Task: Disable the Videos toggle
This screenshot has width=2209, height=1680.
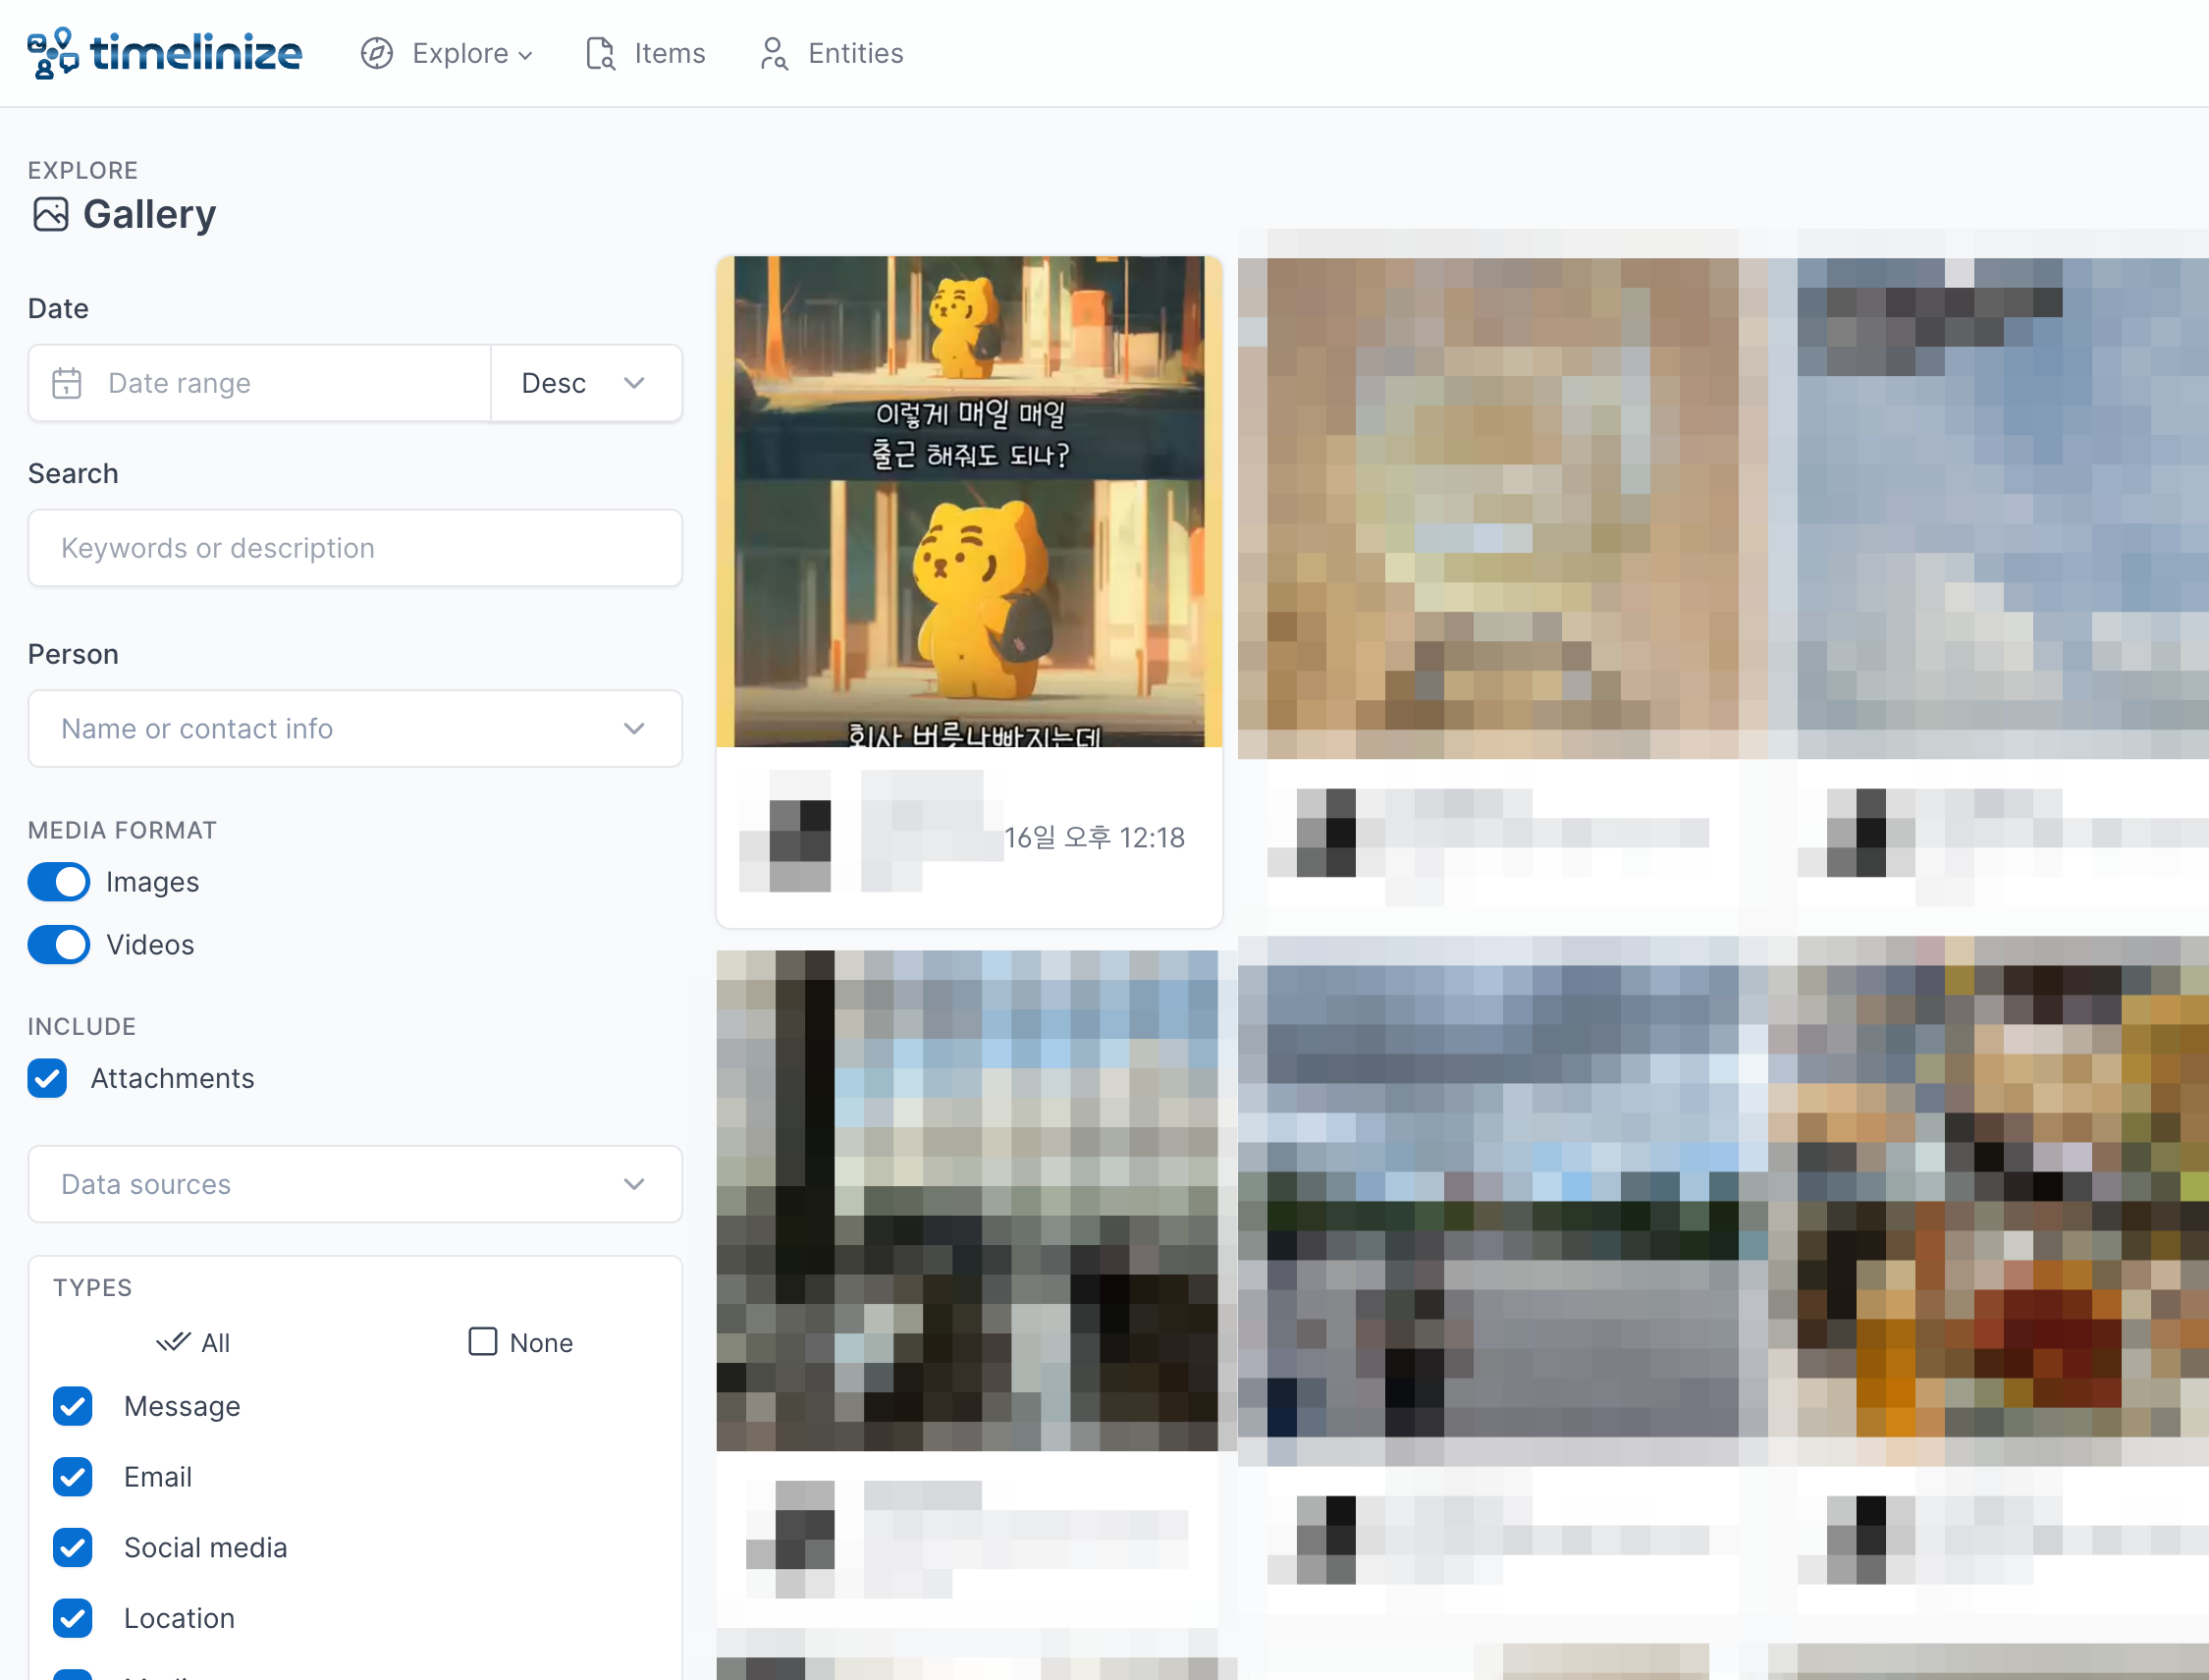Action: pos(59,945)
